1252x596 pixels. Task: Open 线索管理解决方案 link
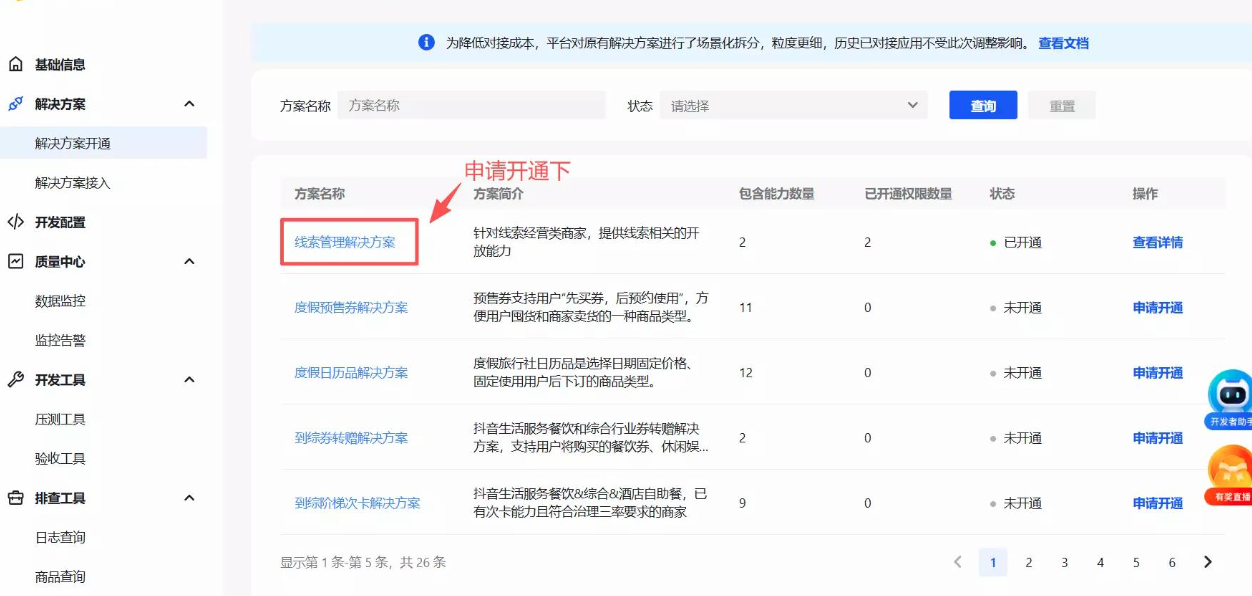point(345,242)
